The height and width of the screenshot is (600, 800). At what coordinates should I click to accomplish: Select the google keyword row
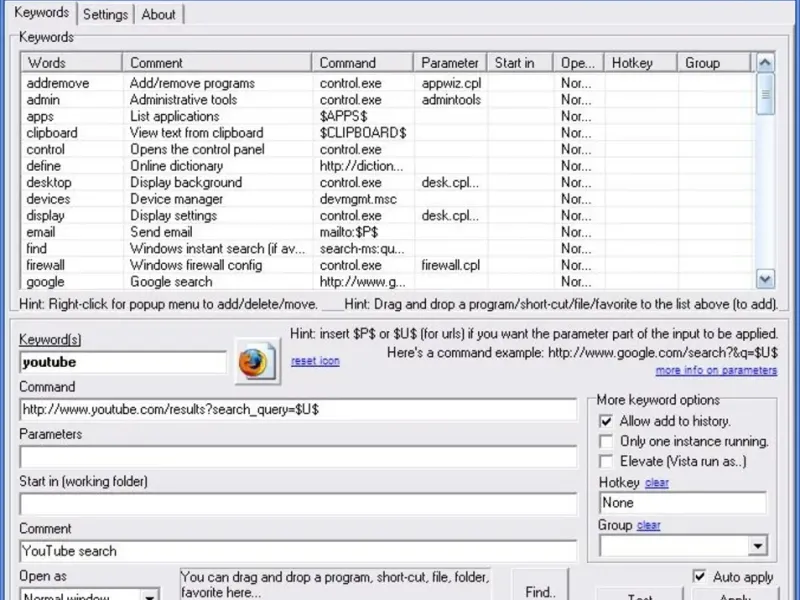pyautogui.click(x=387, y=282)
